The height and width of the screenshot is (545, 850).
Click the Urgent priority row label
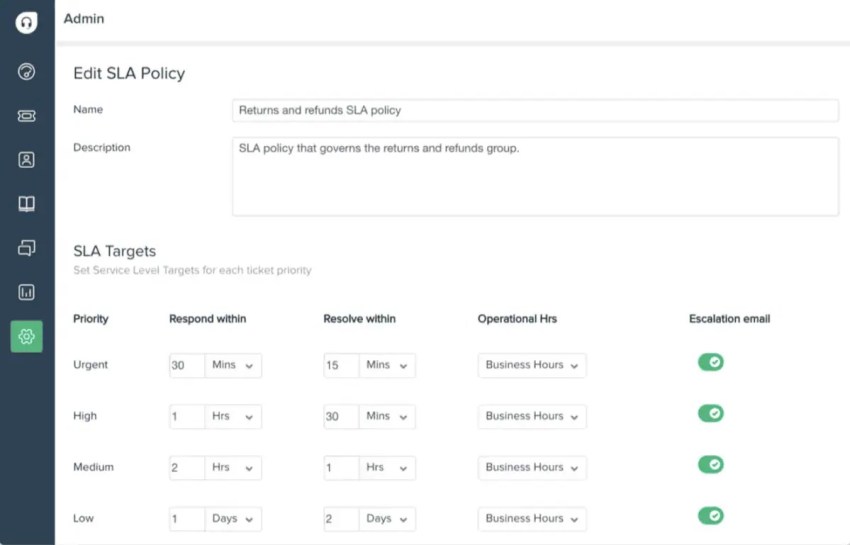coord(91,364)
